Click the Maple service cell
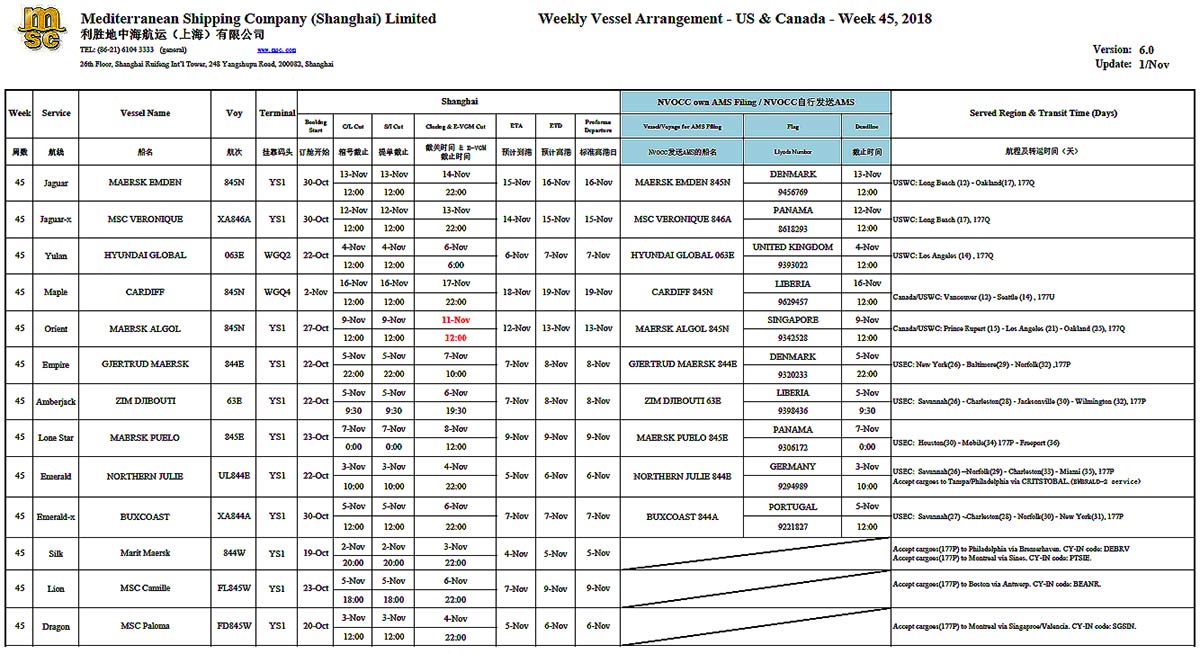The width and height of the screenshot is (1200, 654). click(56, 292)
